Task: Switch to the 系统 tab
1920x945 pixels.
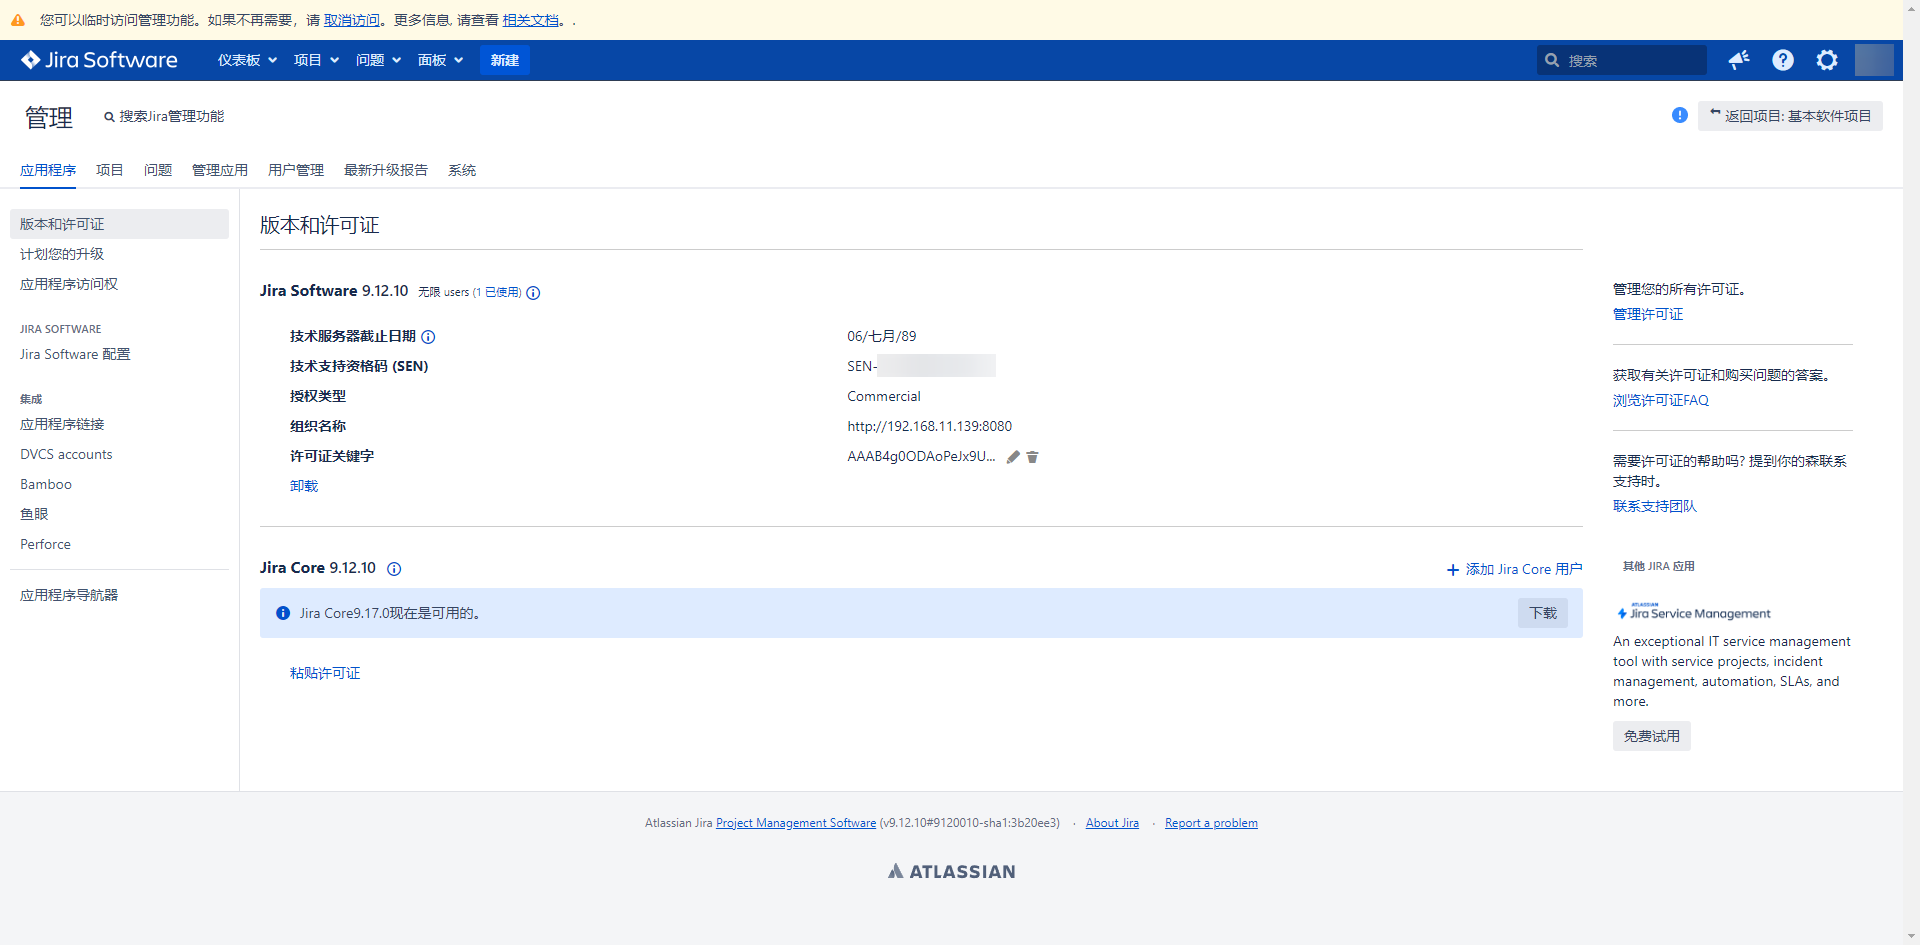Action: tap(462, 170)
